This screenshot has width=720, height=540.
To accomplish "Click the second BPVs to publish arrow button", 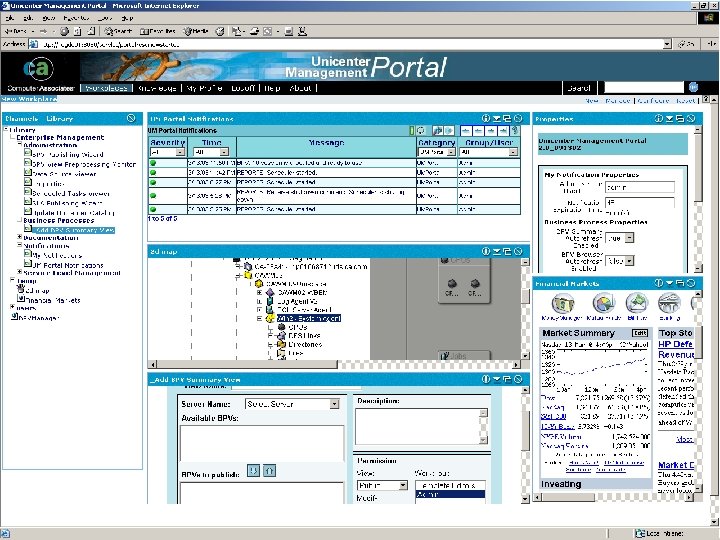I will point(270,471).
